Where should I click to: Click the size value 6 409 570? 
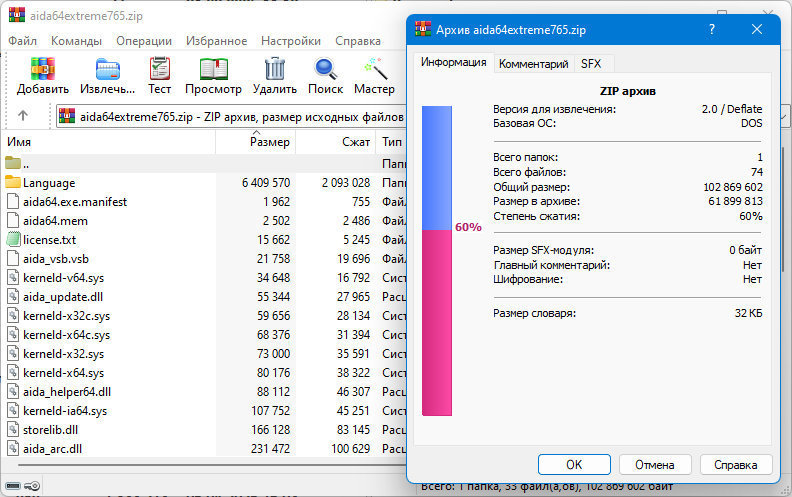click(266, 182)
